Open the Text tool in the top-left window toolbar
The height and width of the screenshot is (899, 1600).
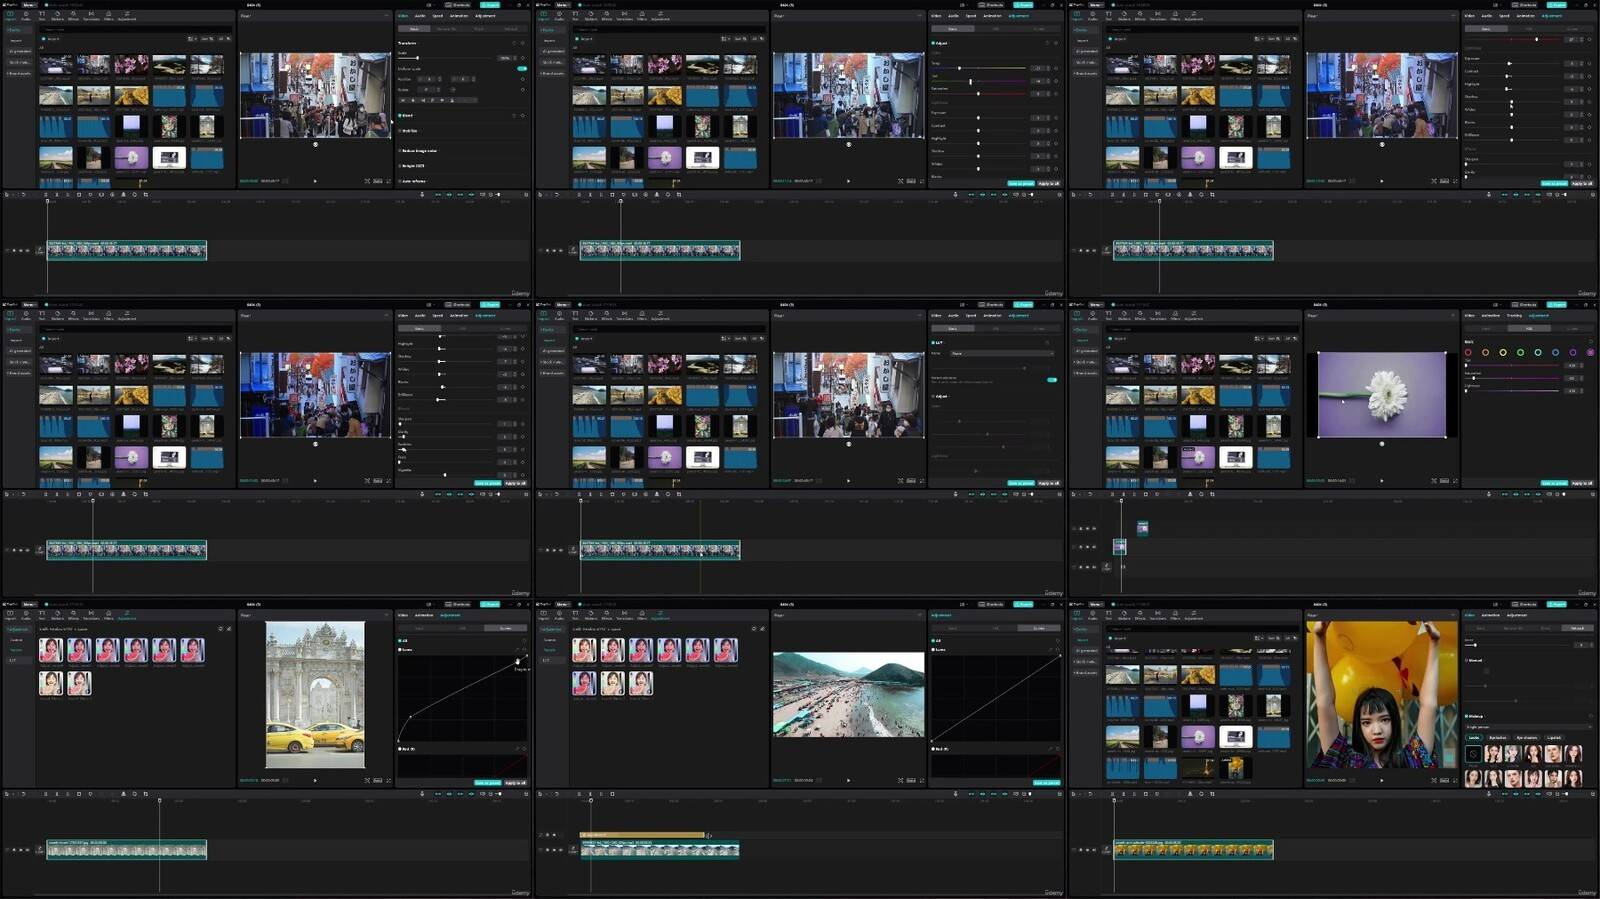[42, 16]
